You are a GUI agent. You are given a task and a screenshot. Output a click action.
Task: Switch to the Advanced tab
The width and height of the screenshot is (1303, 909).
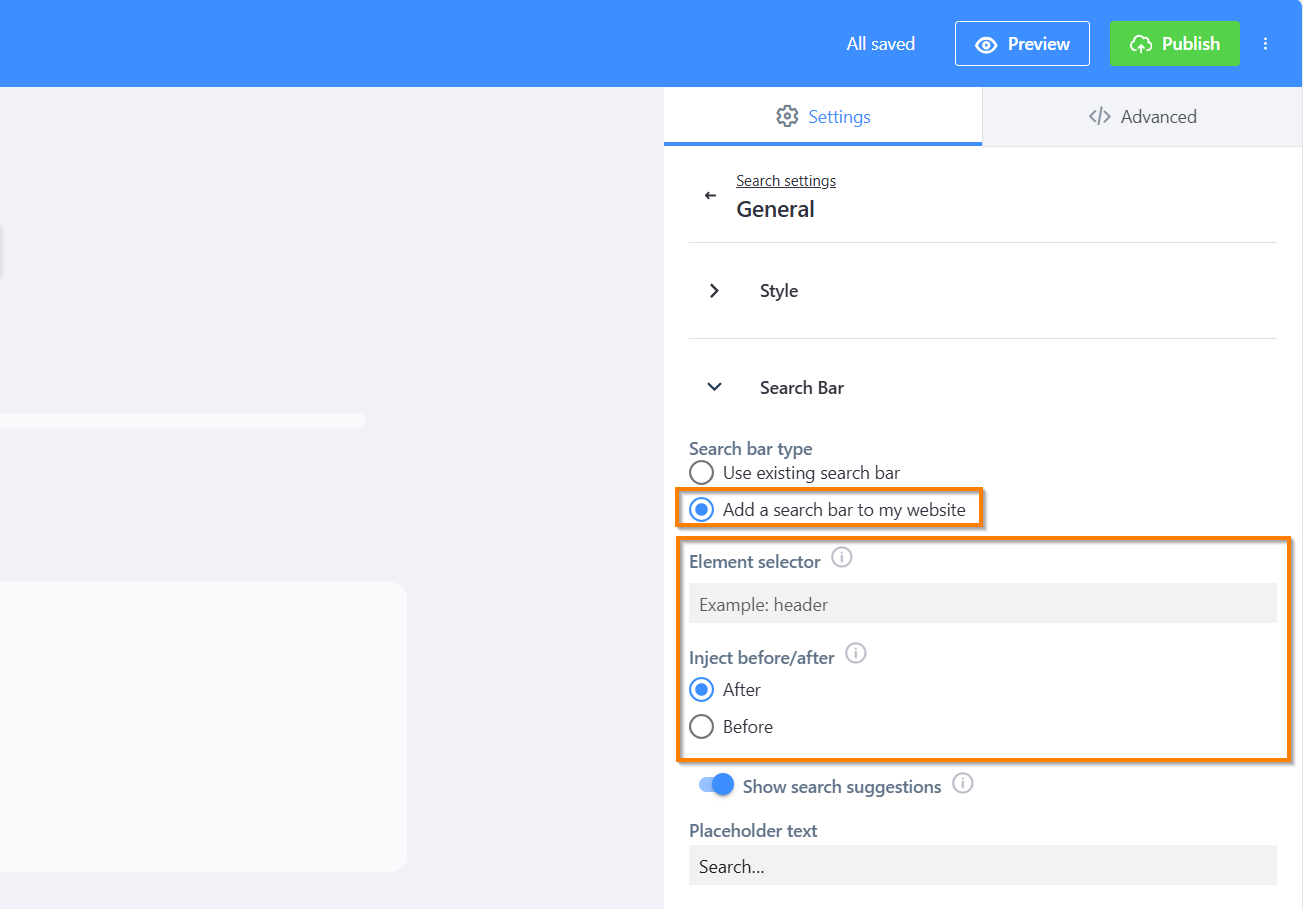click(1143, 116)
